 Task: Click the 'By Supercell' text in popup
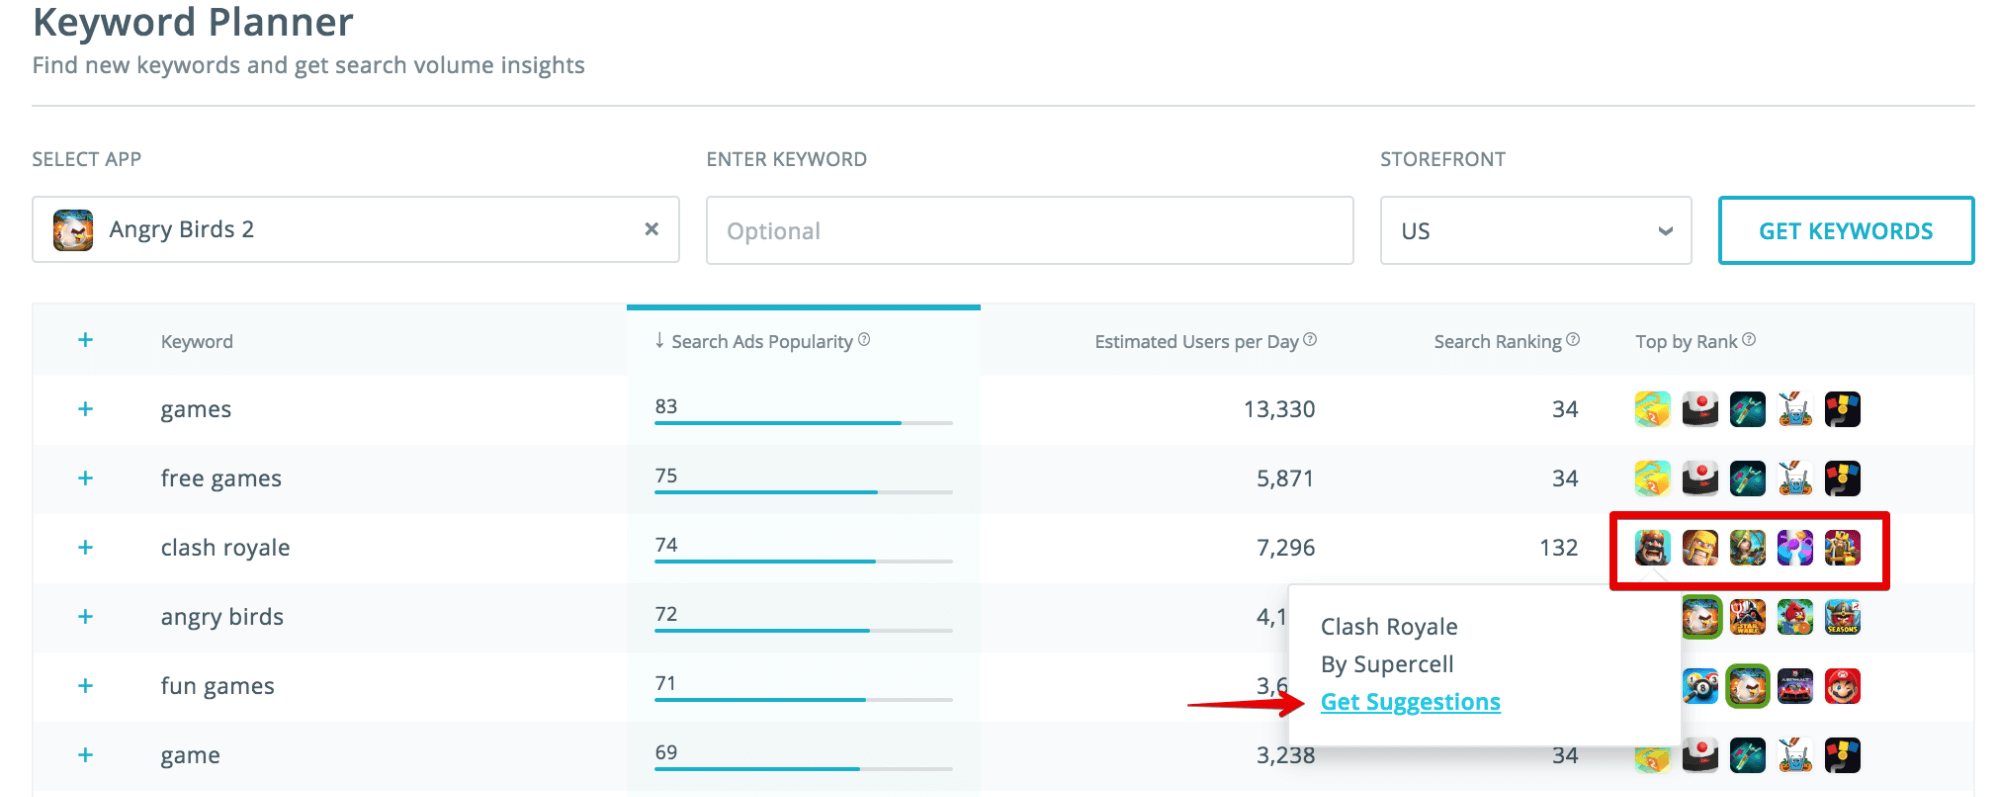click(x=1387, y=664)
